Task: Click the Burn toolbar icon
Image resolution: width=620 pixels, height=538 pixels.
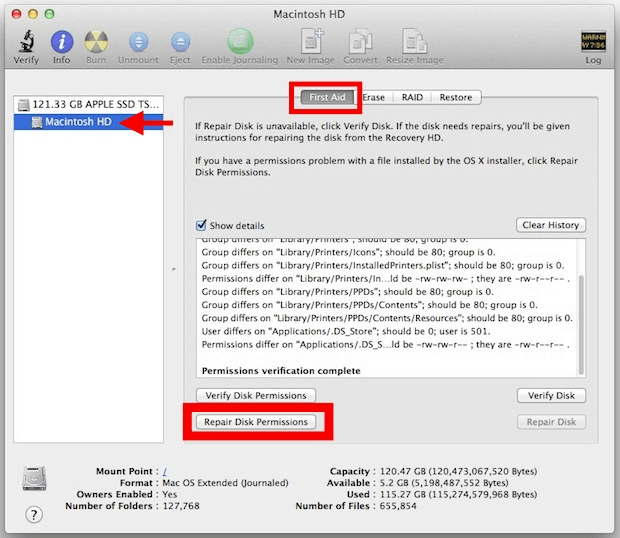Action: pos(96,42)
